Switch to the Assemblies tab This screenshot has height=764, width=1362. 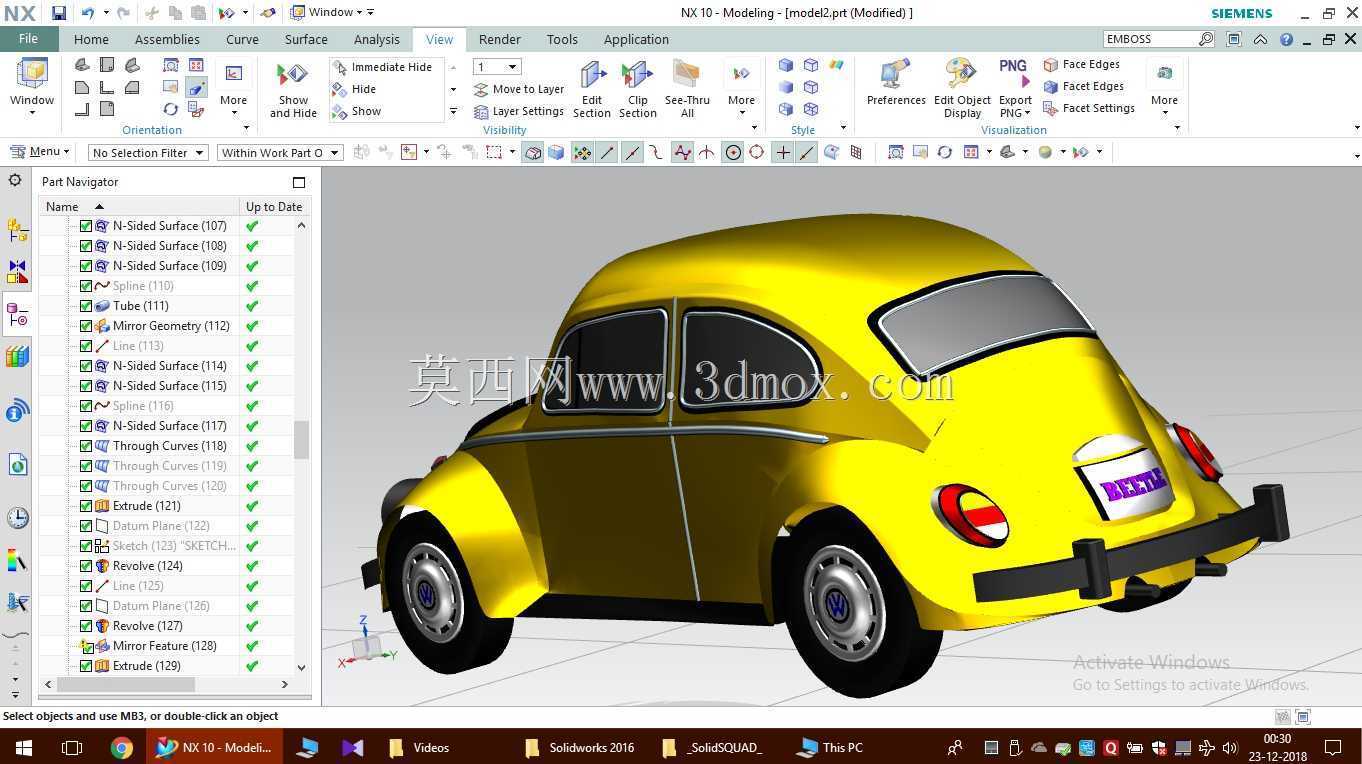click(x=167, y=39)
